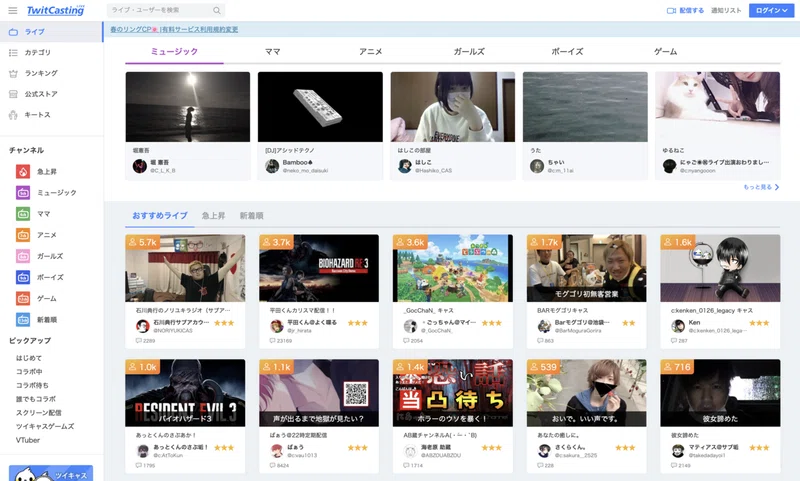Open ランキング crown icon in sidebar

13,73
